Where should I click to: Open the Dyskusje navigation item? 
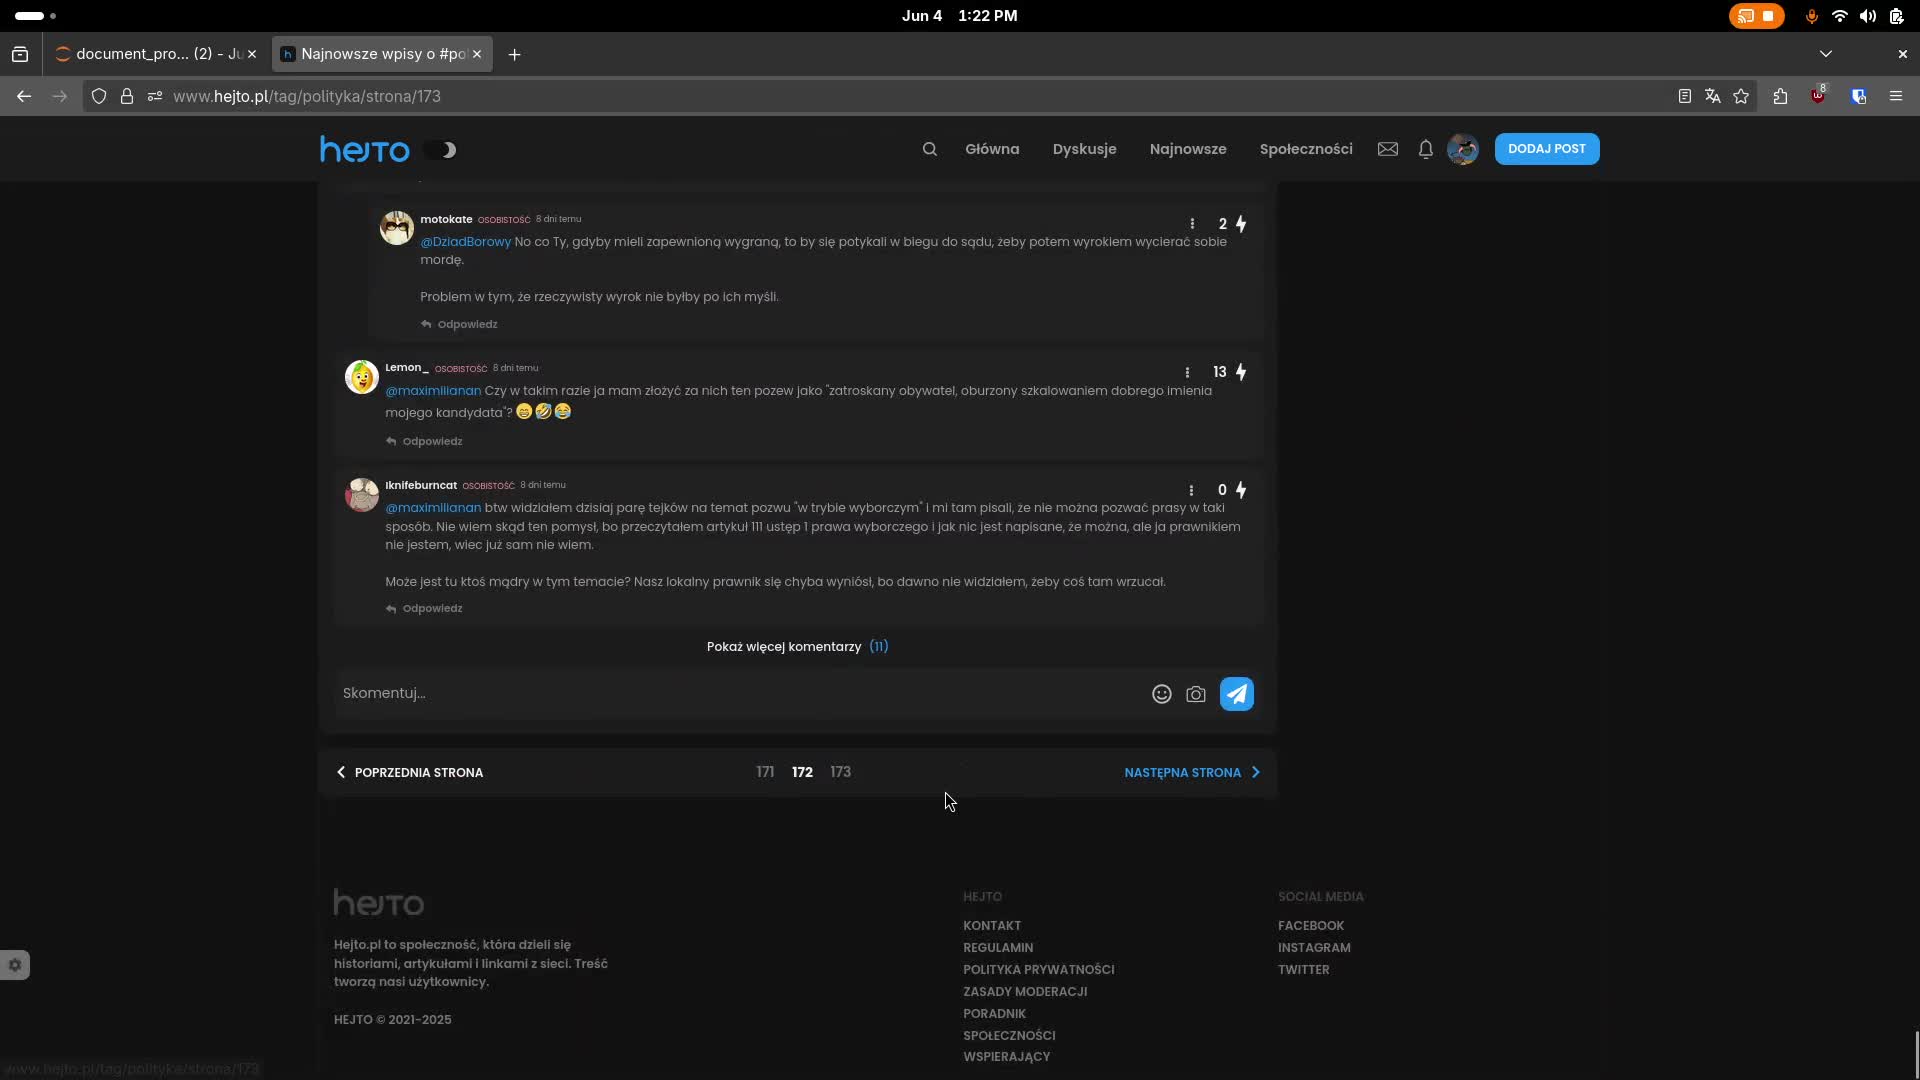pos(1084,149)
